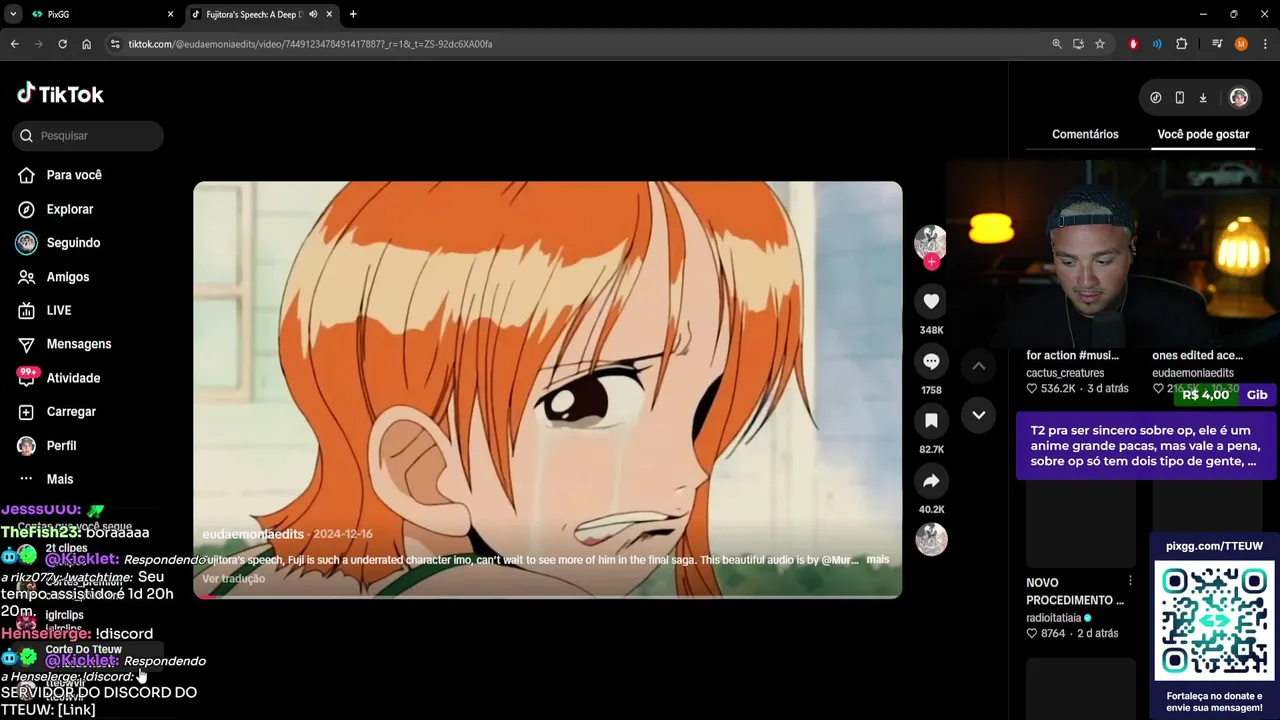Click zoom magnifier in address bar

coord(1057,44)
